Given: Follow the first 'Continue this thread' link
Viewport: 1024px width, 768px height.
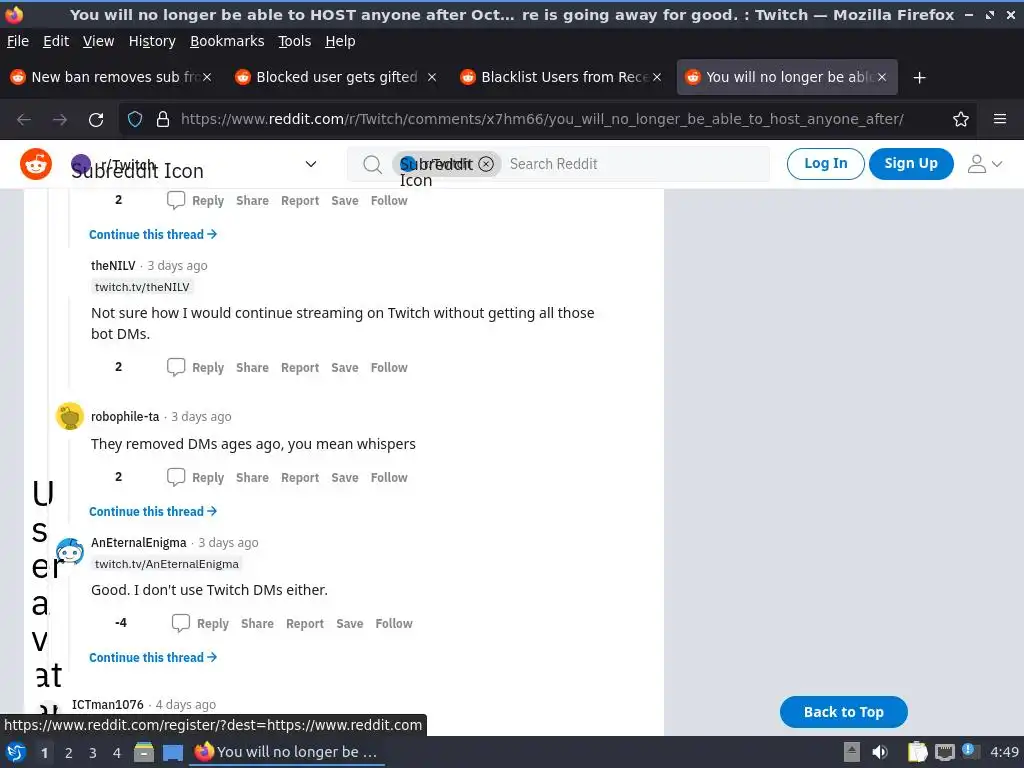Looking at the screenshot, I should click(x=153, y=234).
